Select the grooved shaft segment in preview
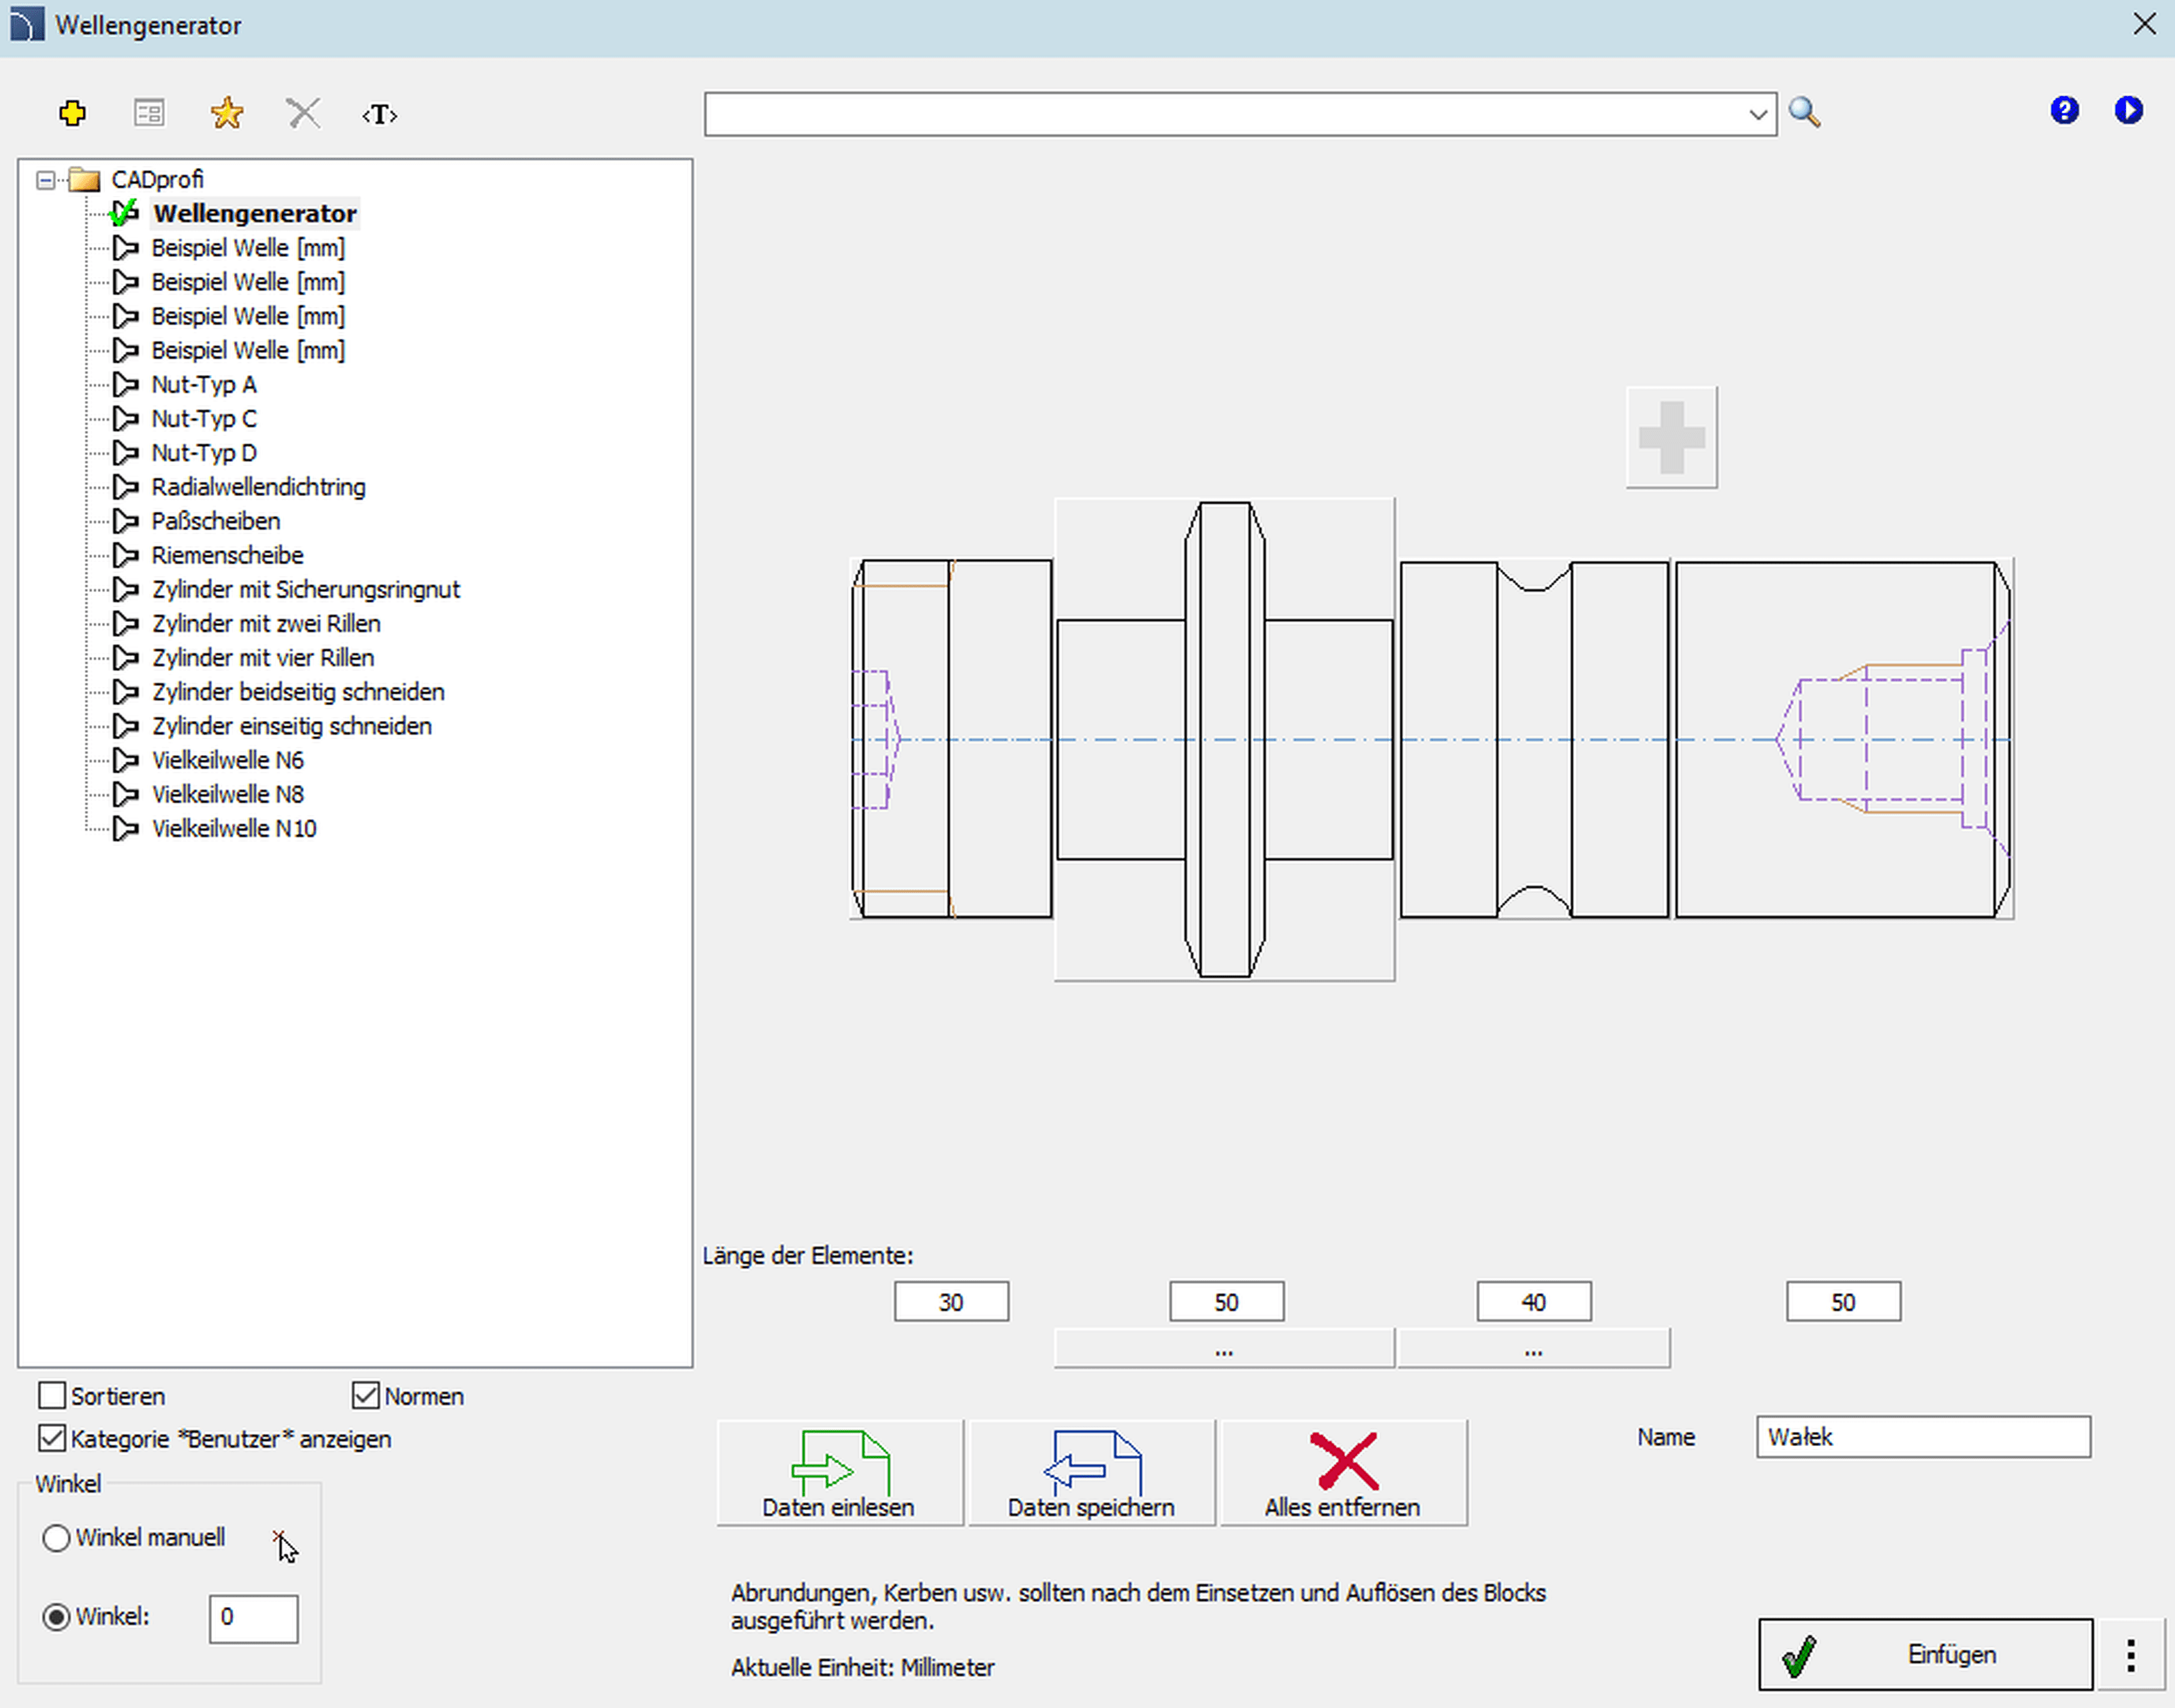This screenshot has width=2175, height=1708. pyautogui.click(x=1534, y=740)
